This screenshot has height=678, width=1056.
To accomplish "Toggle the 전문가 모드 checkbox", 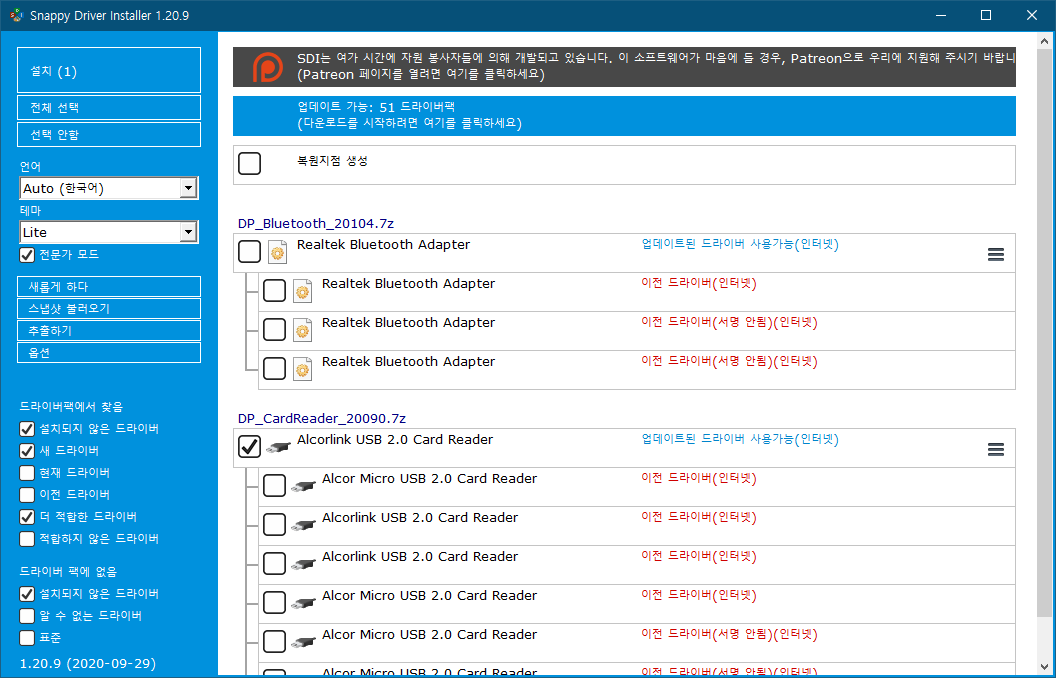I will tap(27, 255).
